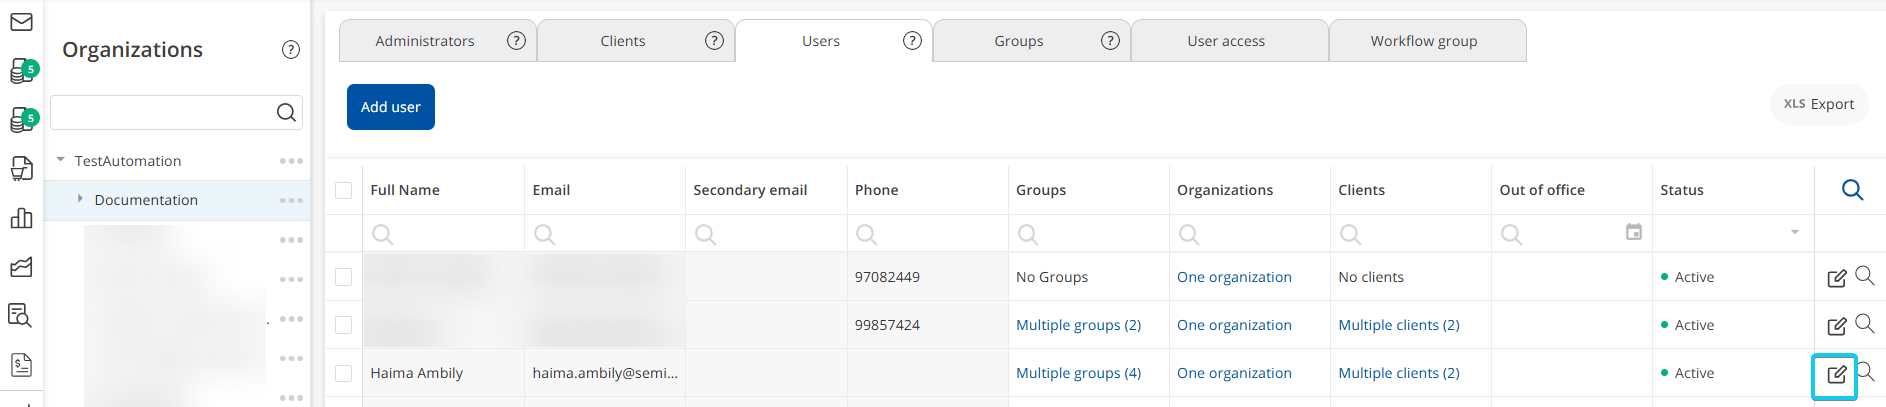Check the Haima Ambily row checkbox
1886x407 pixels.
(344, 373)
